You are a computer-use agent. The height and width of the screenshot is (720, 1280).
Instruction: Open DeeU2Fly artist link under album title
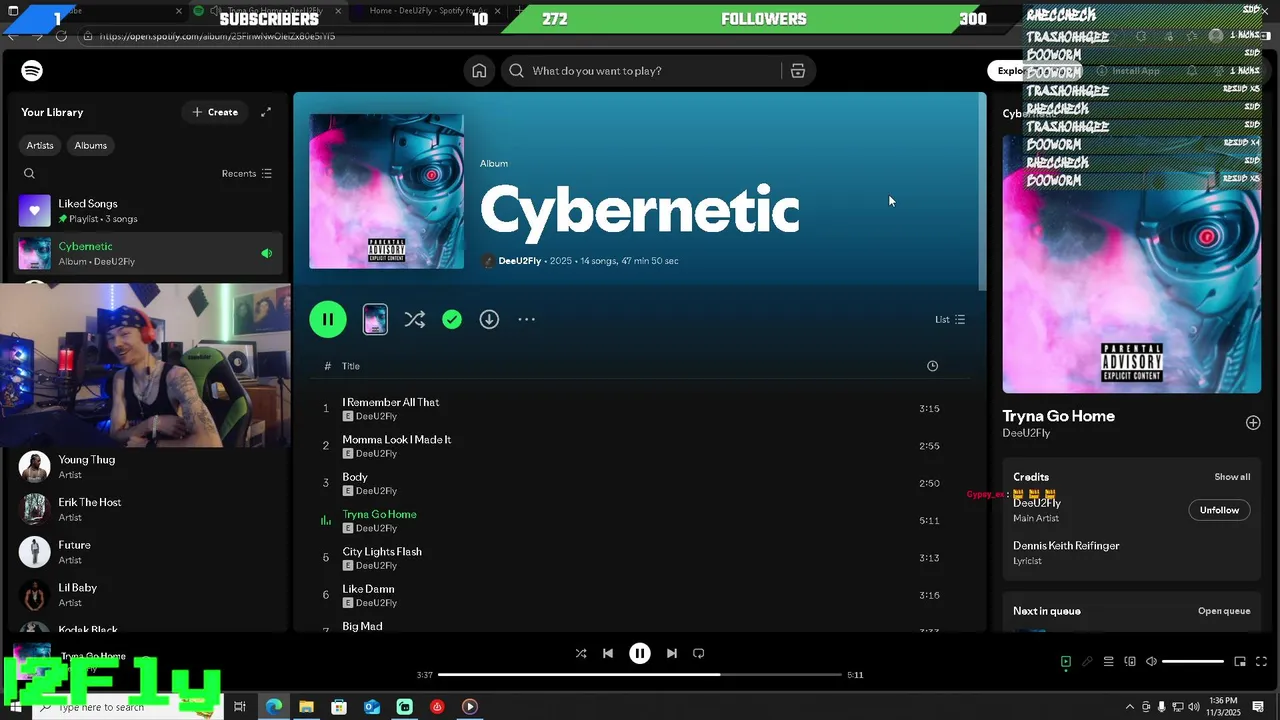[520, 261]
